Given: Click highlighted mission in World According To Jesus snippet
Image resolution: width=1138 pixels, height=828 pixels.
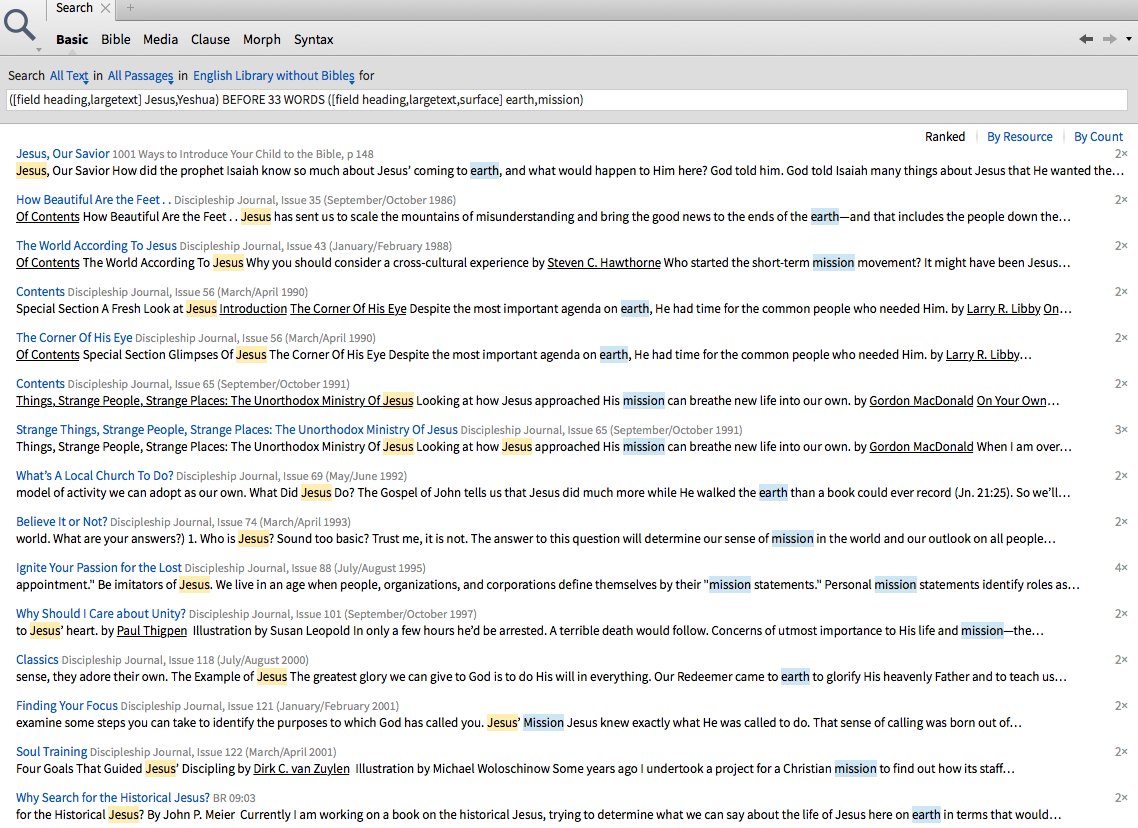Looking at the screenshot, I should 833,263.
